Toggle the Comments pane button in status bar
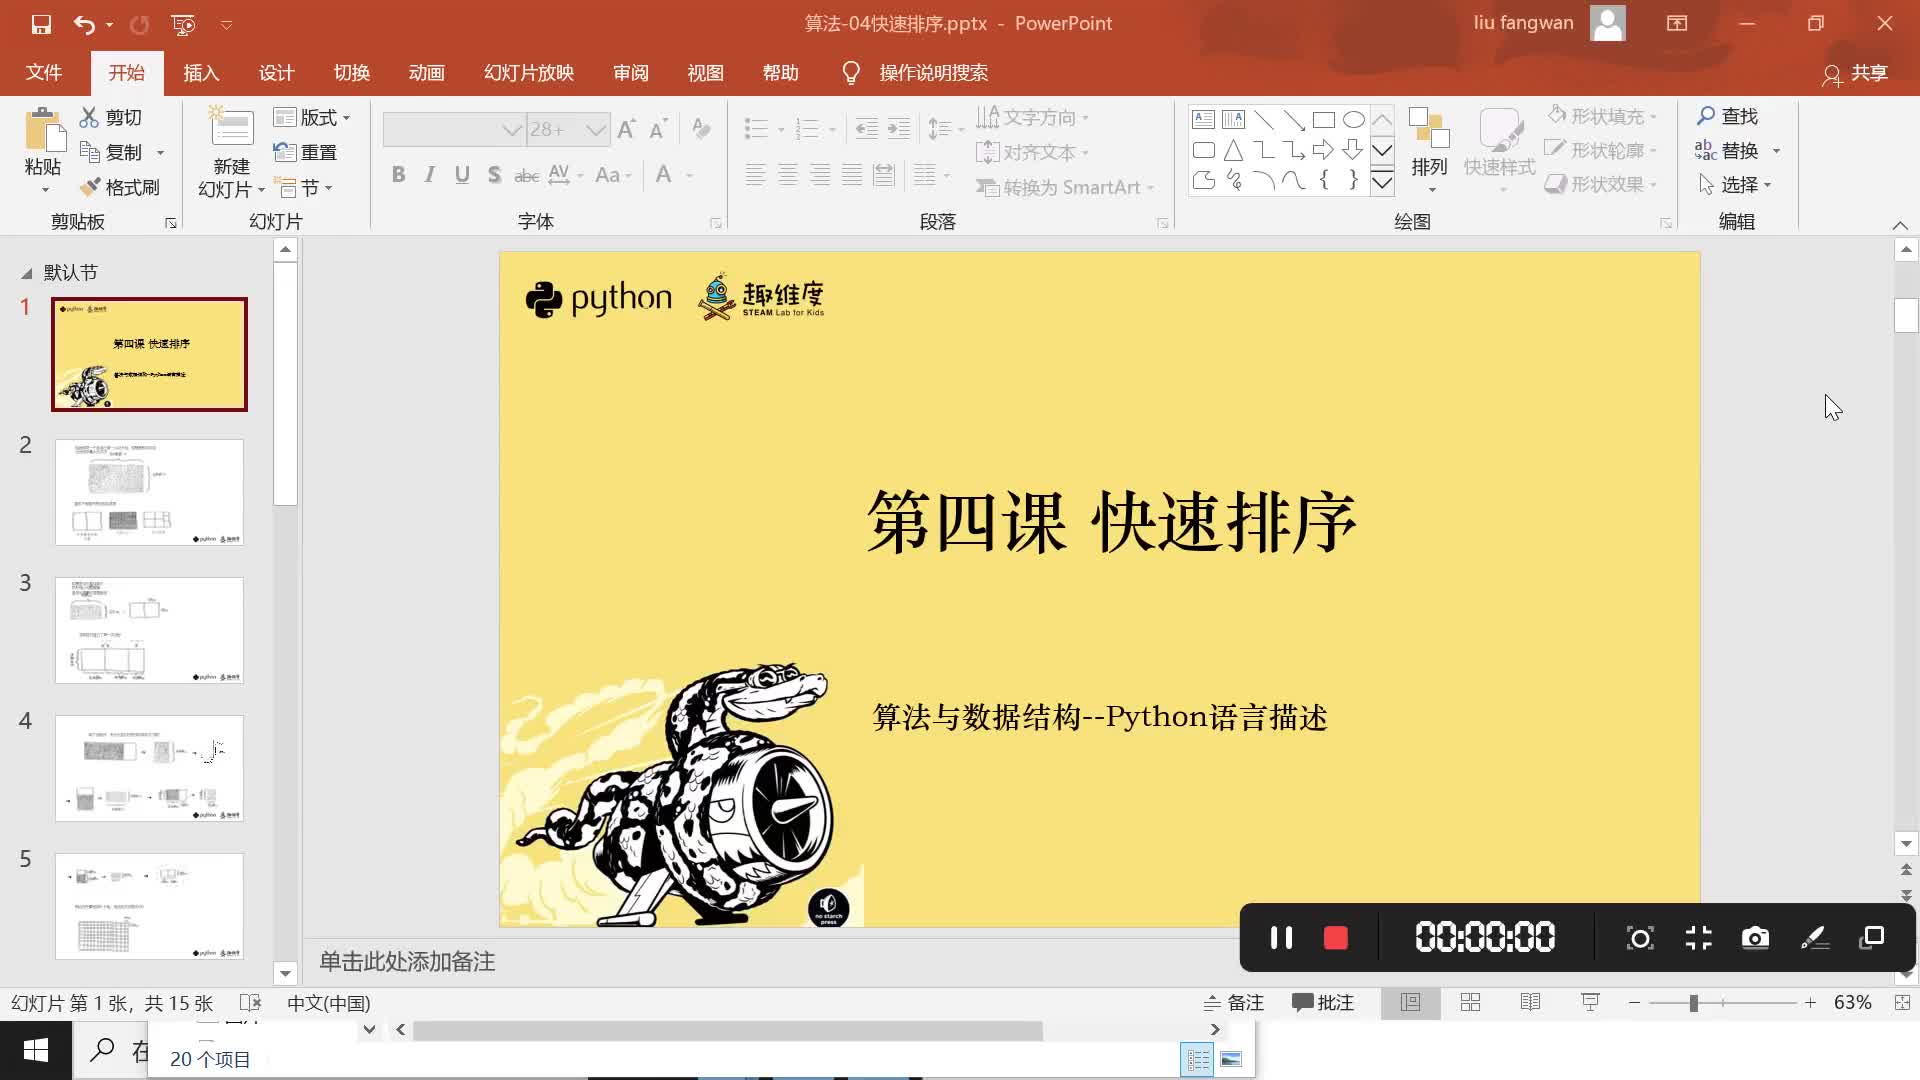The image size is (1920, 1080). pos(1322,1003)
